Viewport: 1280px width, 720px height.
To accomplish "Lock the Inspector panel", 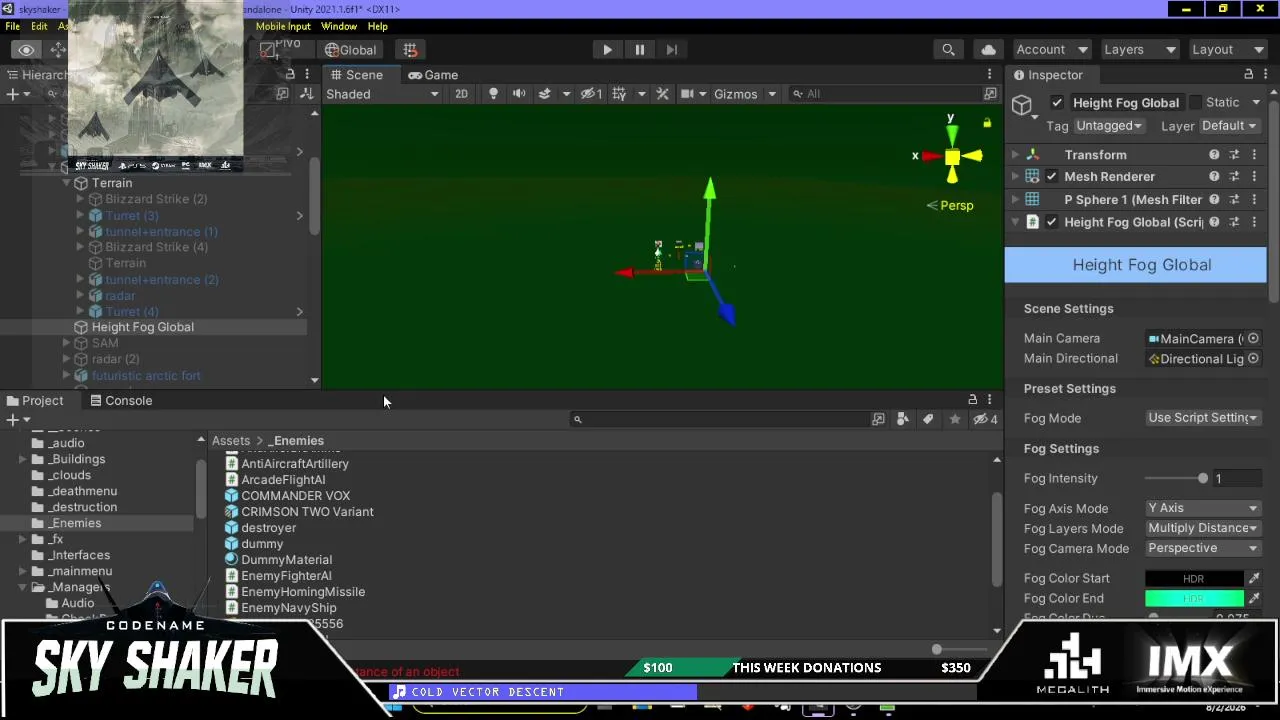I will click(1248, 75).
